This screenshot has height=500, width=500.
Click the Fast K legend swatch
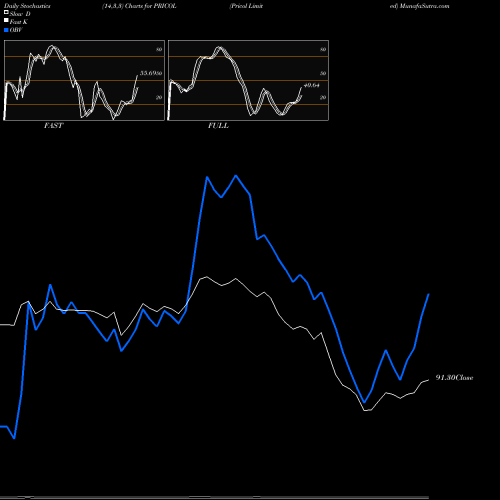[x=6, y=21]
